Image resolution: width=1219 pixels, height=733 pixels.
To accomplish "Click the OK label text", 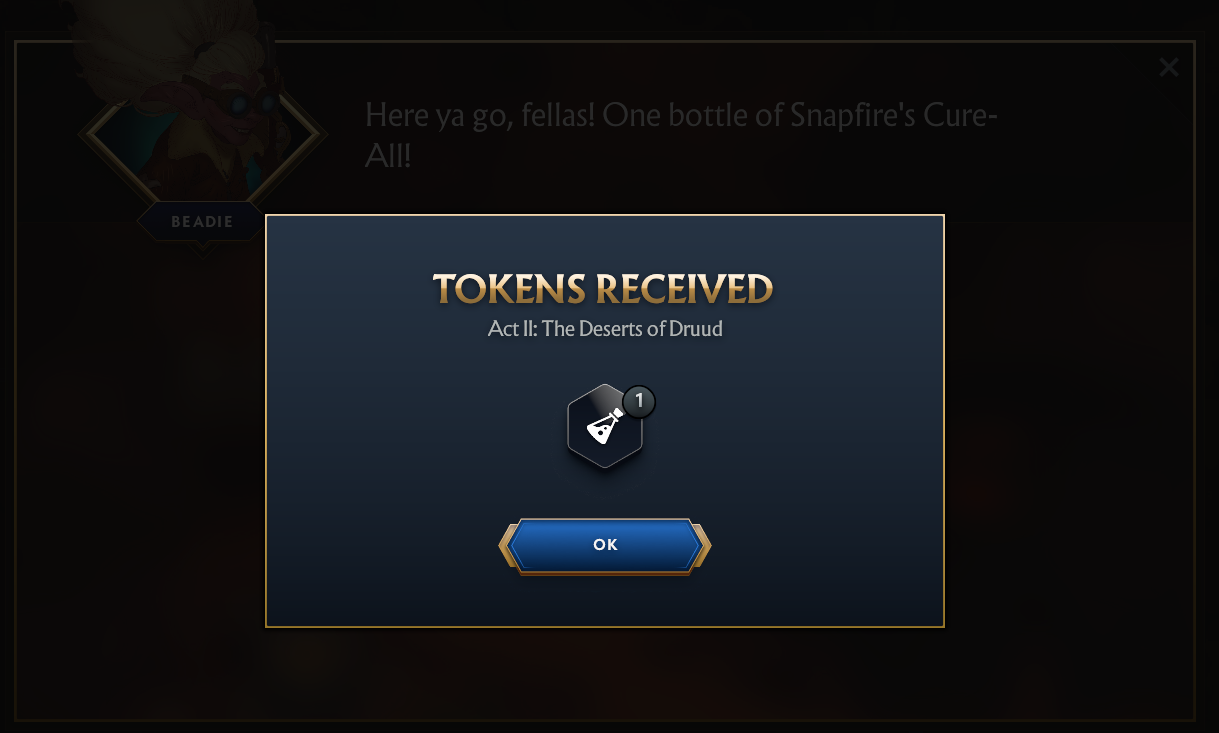I will click(x=605, y=545).
